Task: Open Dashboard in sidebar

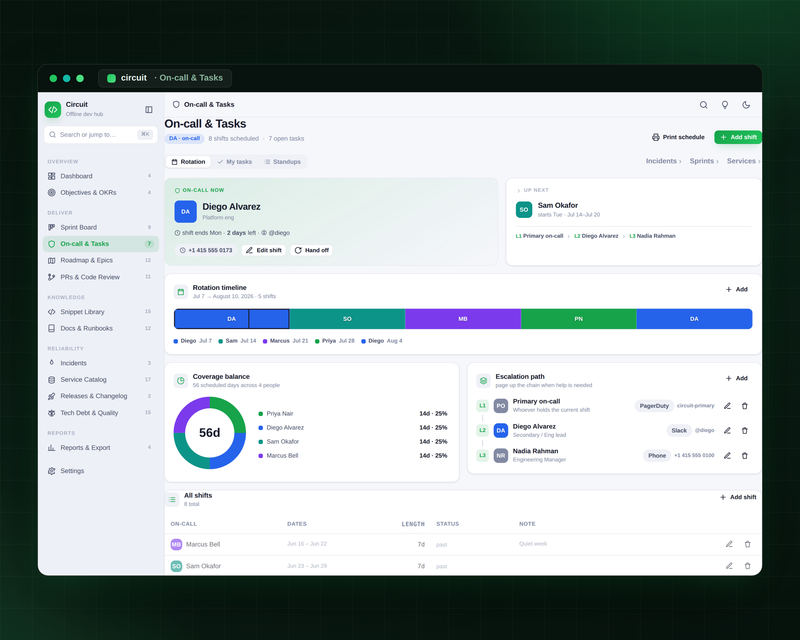Action: pyautogui.click(x=101, y=176)
